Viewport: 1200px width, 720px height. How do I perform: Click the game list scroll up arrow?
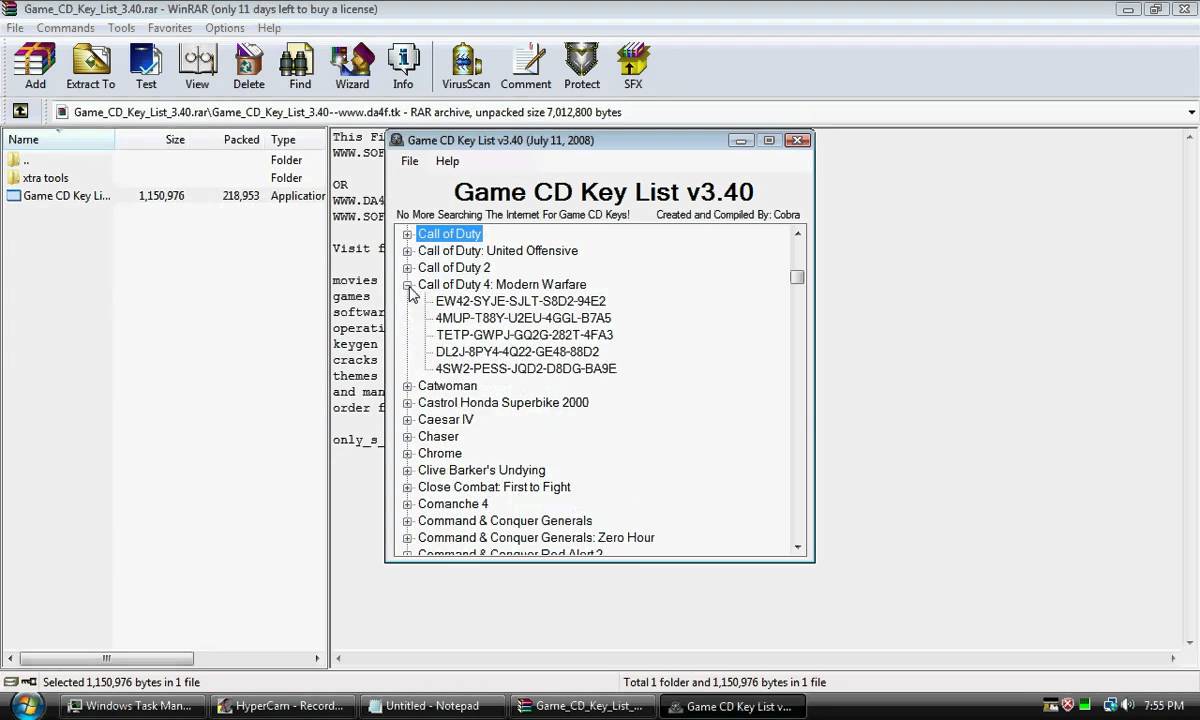click(x=797, y=234)
